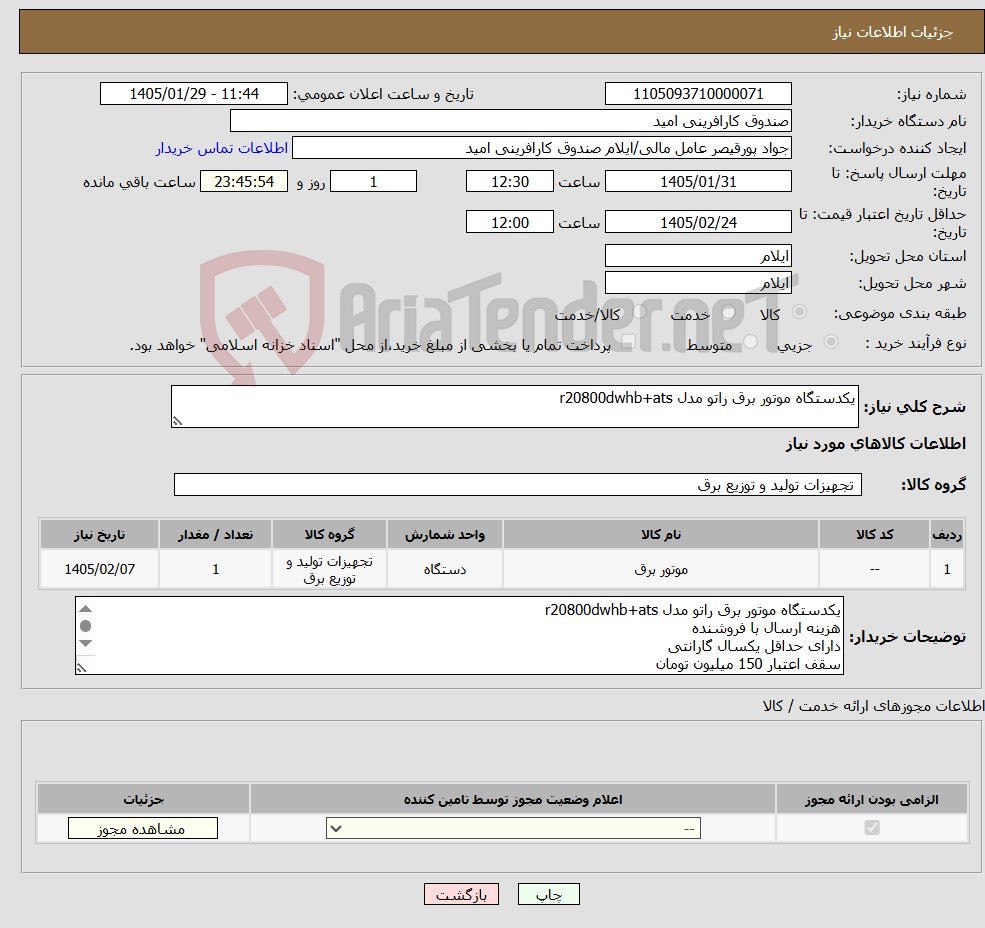Click the buyer organization name field
Viewport: 985px width, 928px height.
pos(511,121)
